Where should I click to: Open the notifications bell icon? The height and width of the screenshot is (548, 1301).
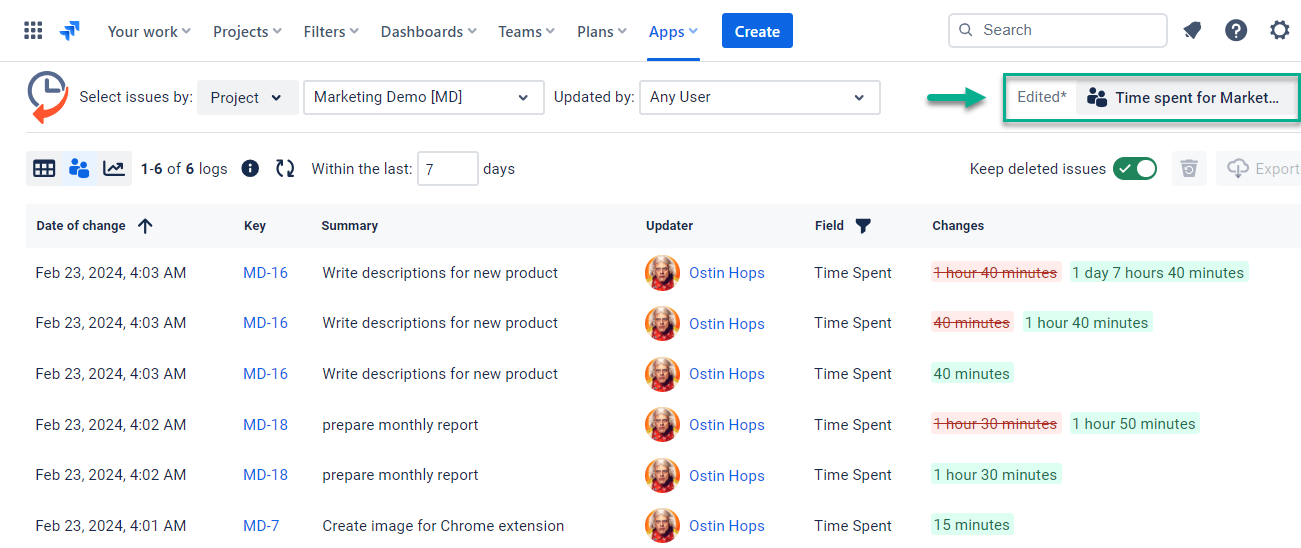(x=1192, y=31)
